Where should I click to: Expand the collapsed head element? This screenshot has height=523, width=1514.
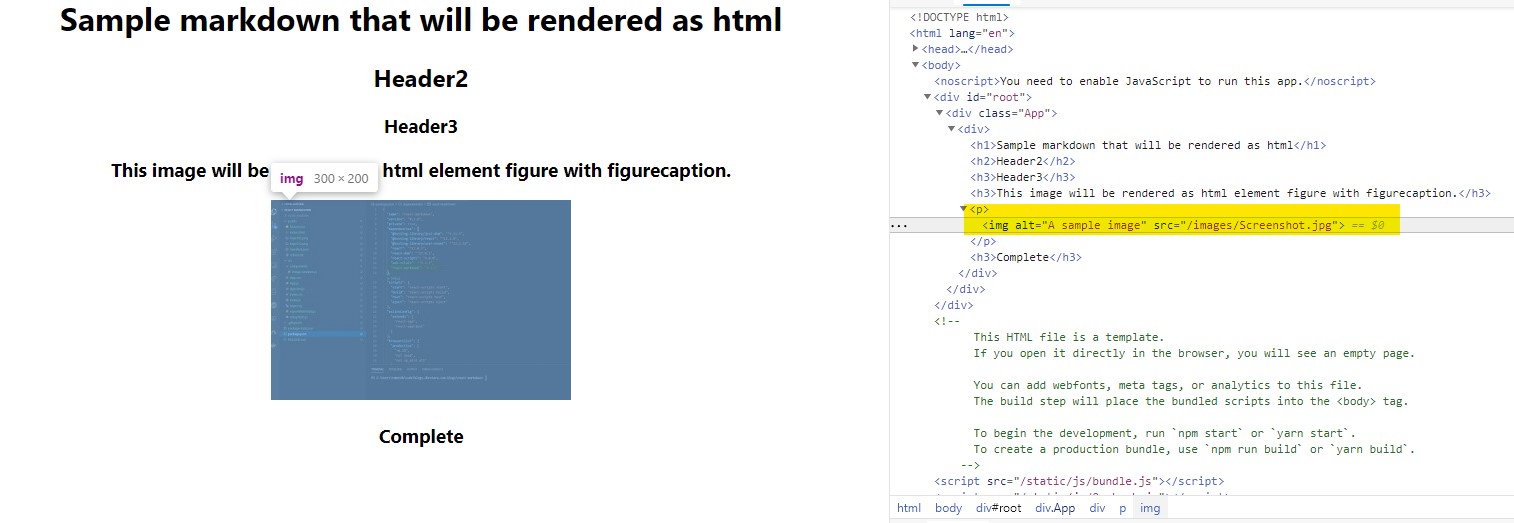915,49
